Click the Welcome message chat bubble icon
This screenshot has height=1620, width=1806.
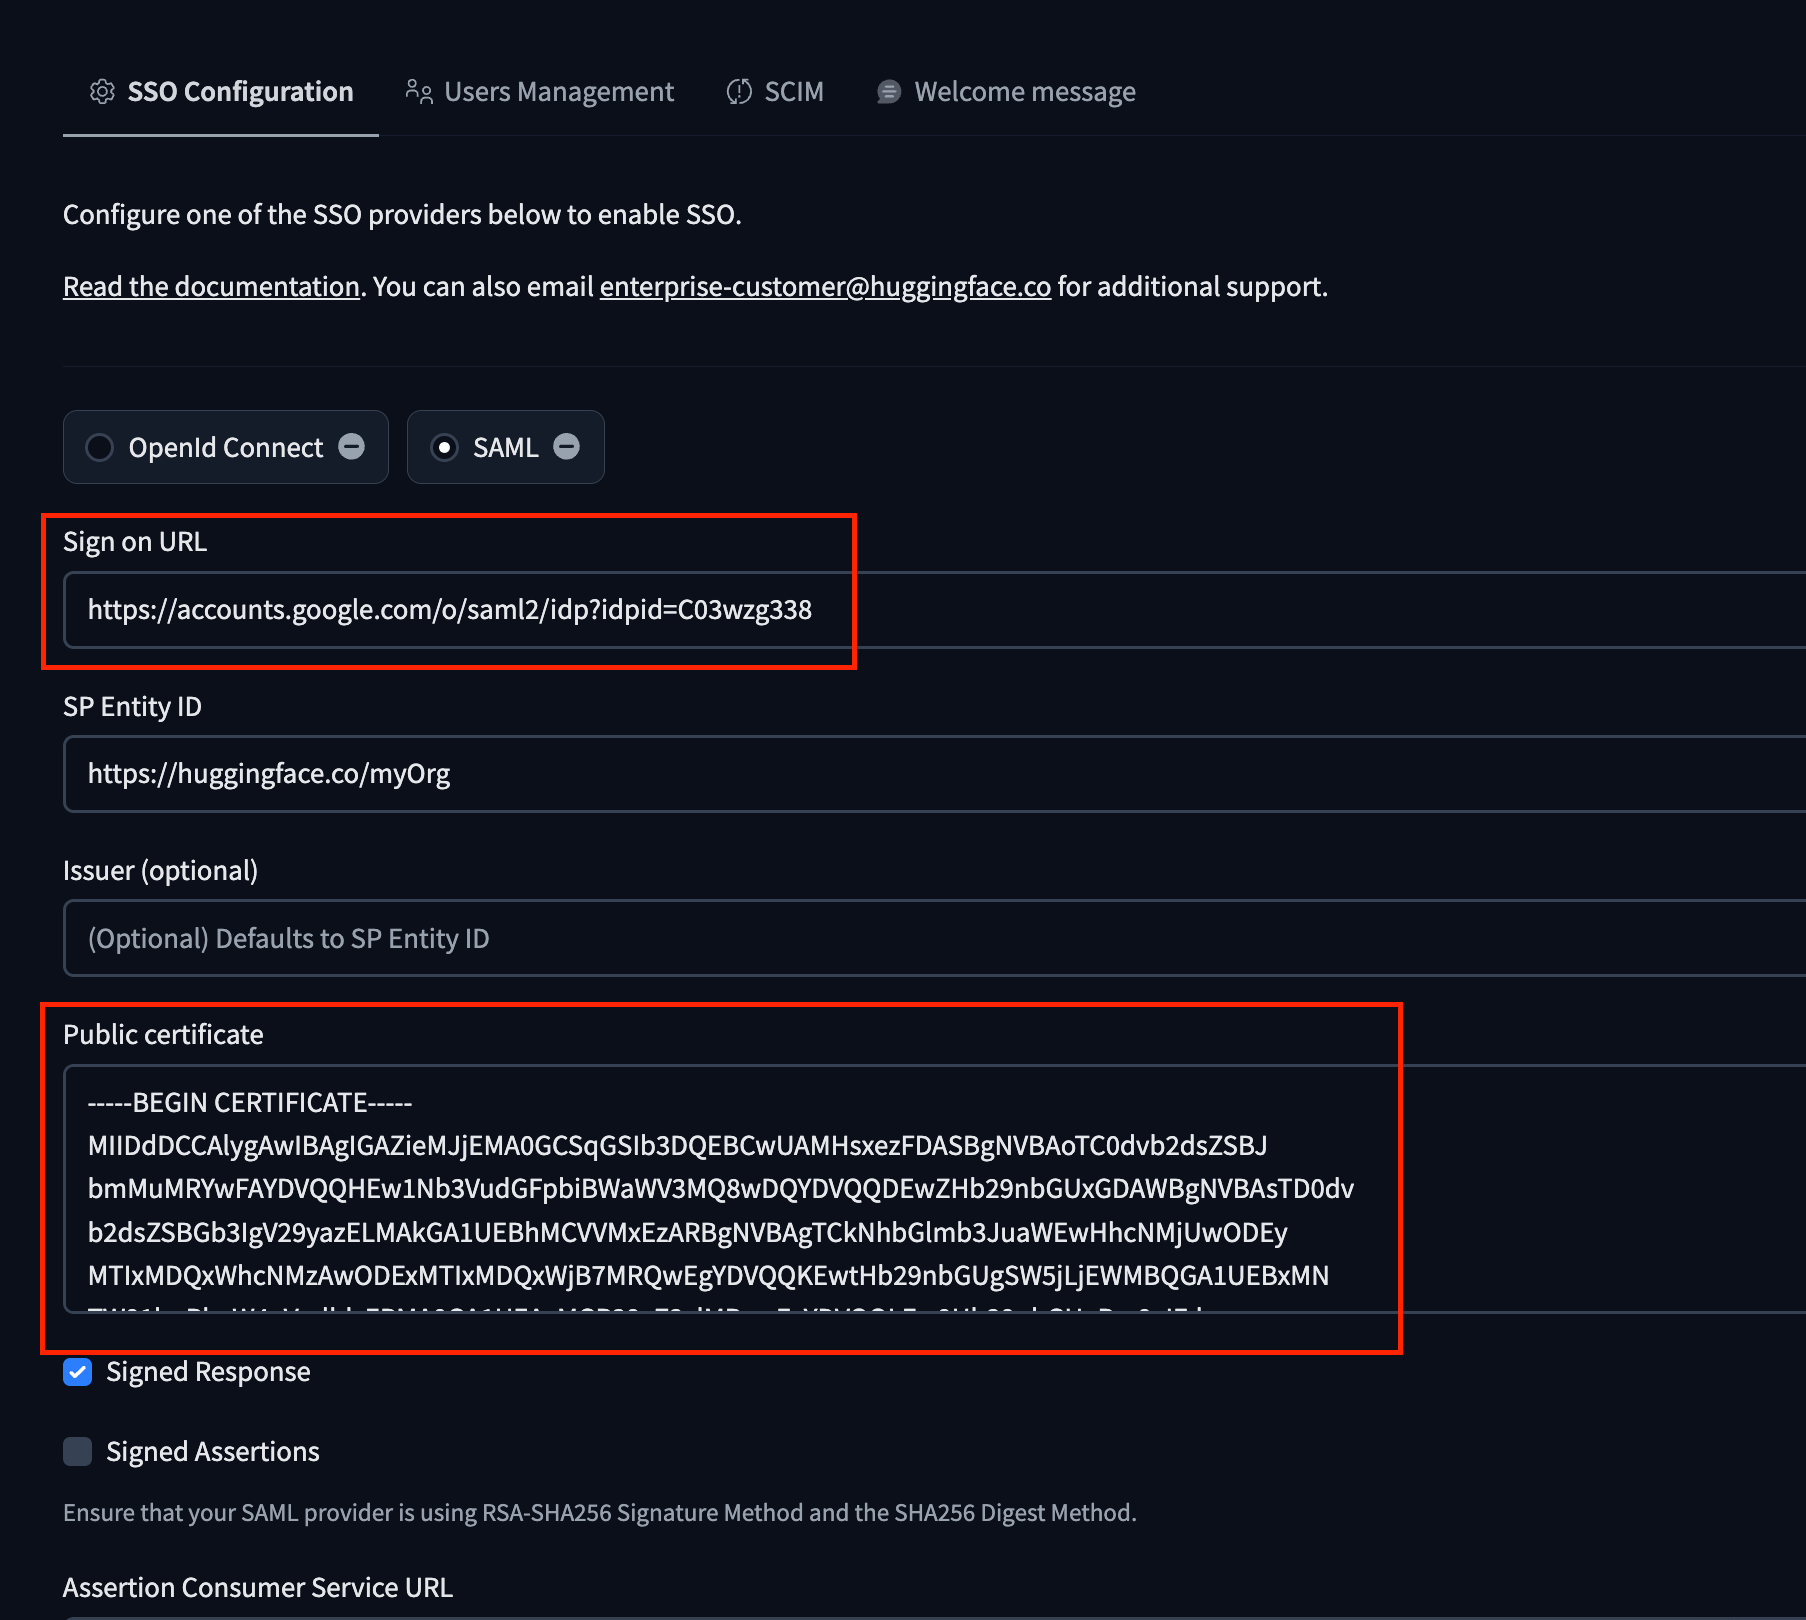point(888,92)
